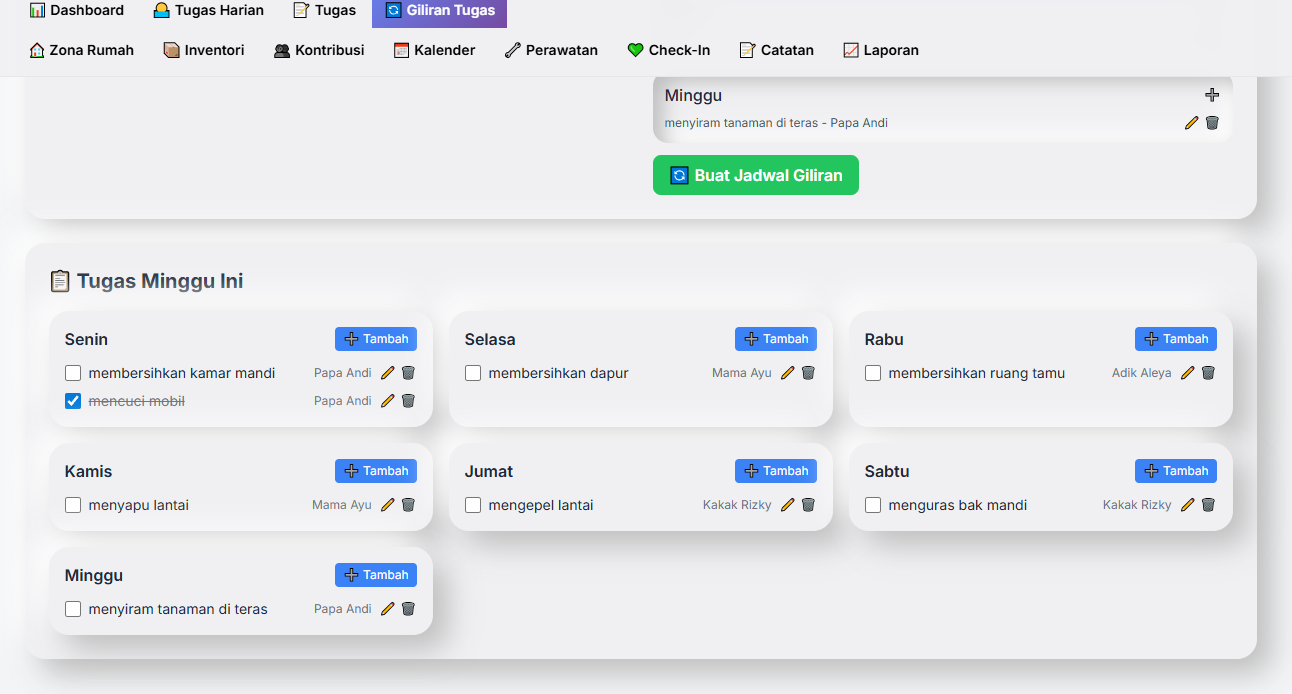Open the Laporan tab
The width and height of the screenshot is (1292, 694).
881,50
